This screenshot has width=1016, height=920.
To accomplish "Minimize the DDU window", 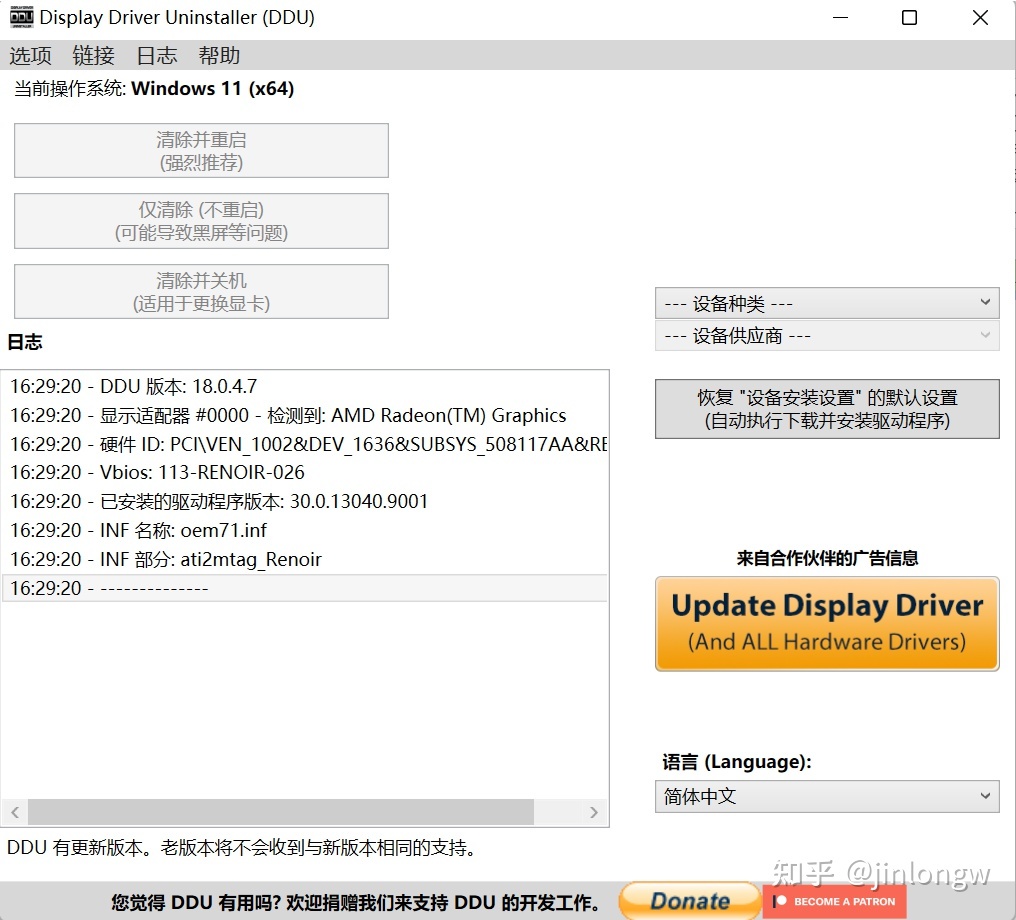I will [840, 17].
